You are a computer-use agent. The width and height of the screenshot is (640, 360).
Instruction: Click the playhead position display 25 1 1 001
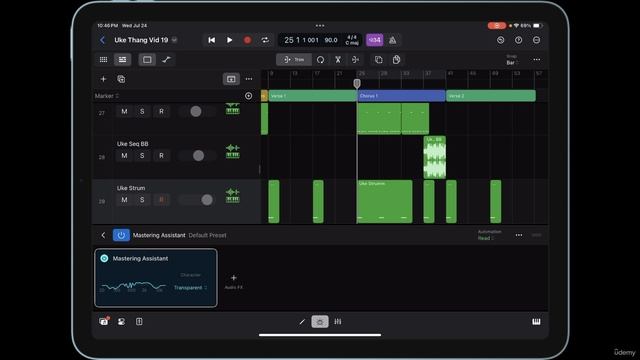coord(302,40)
